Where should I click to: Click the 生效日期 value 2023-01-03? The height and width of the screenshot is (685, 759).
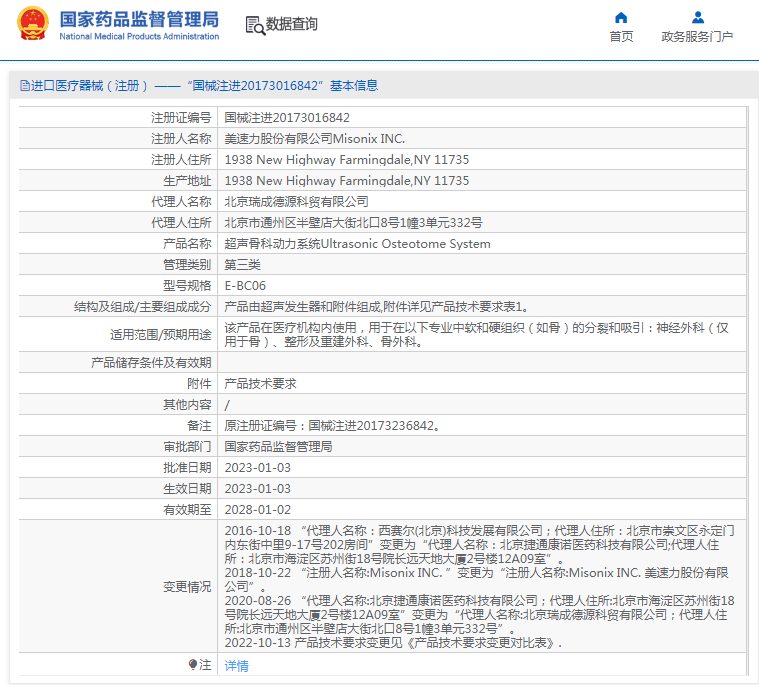click(x=258, y=489)
